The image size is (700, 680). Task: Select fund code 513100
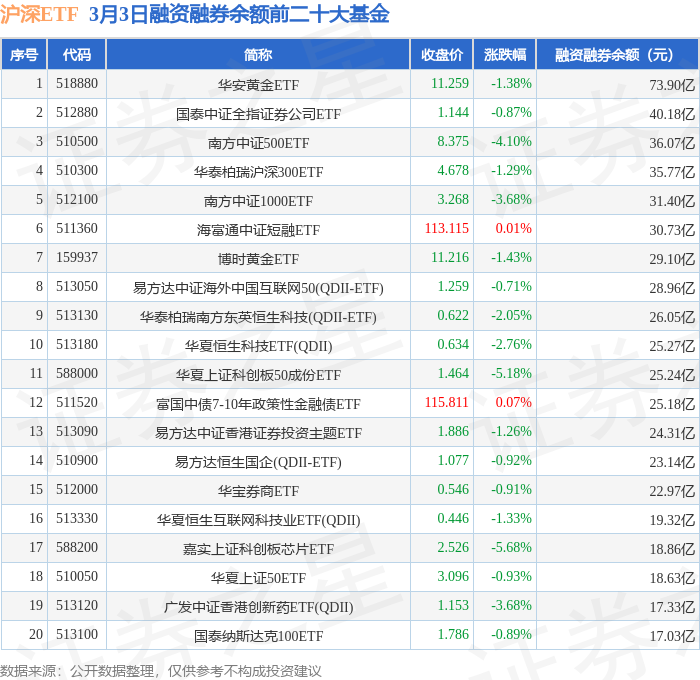click(77, 635)
